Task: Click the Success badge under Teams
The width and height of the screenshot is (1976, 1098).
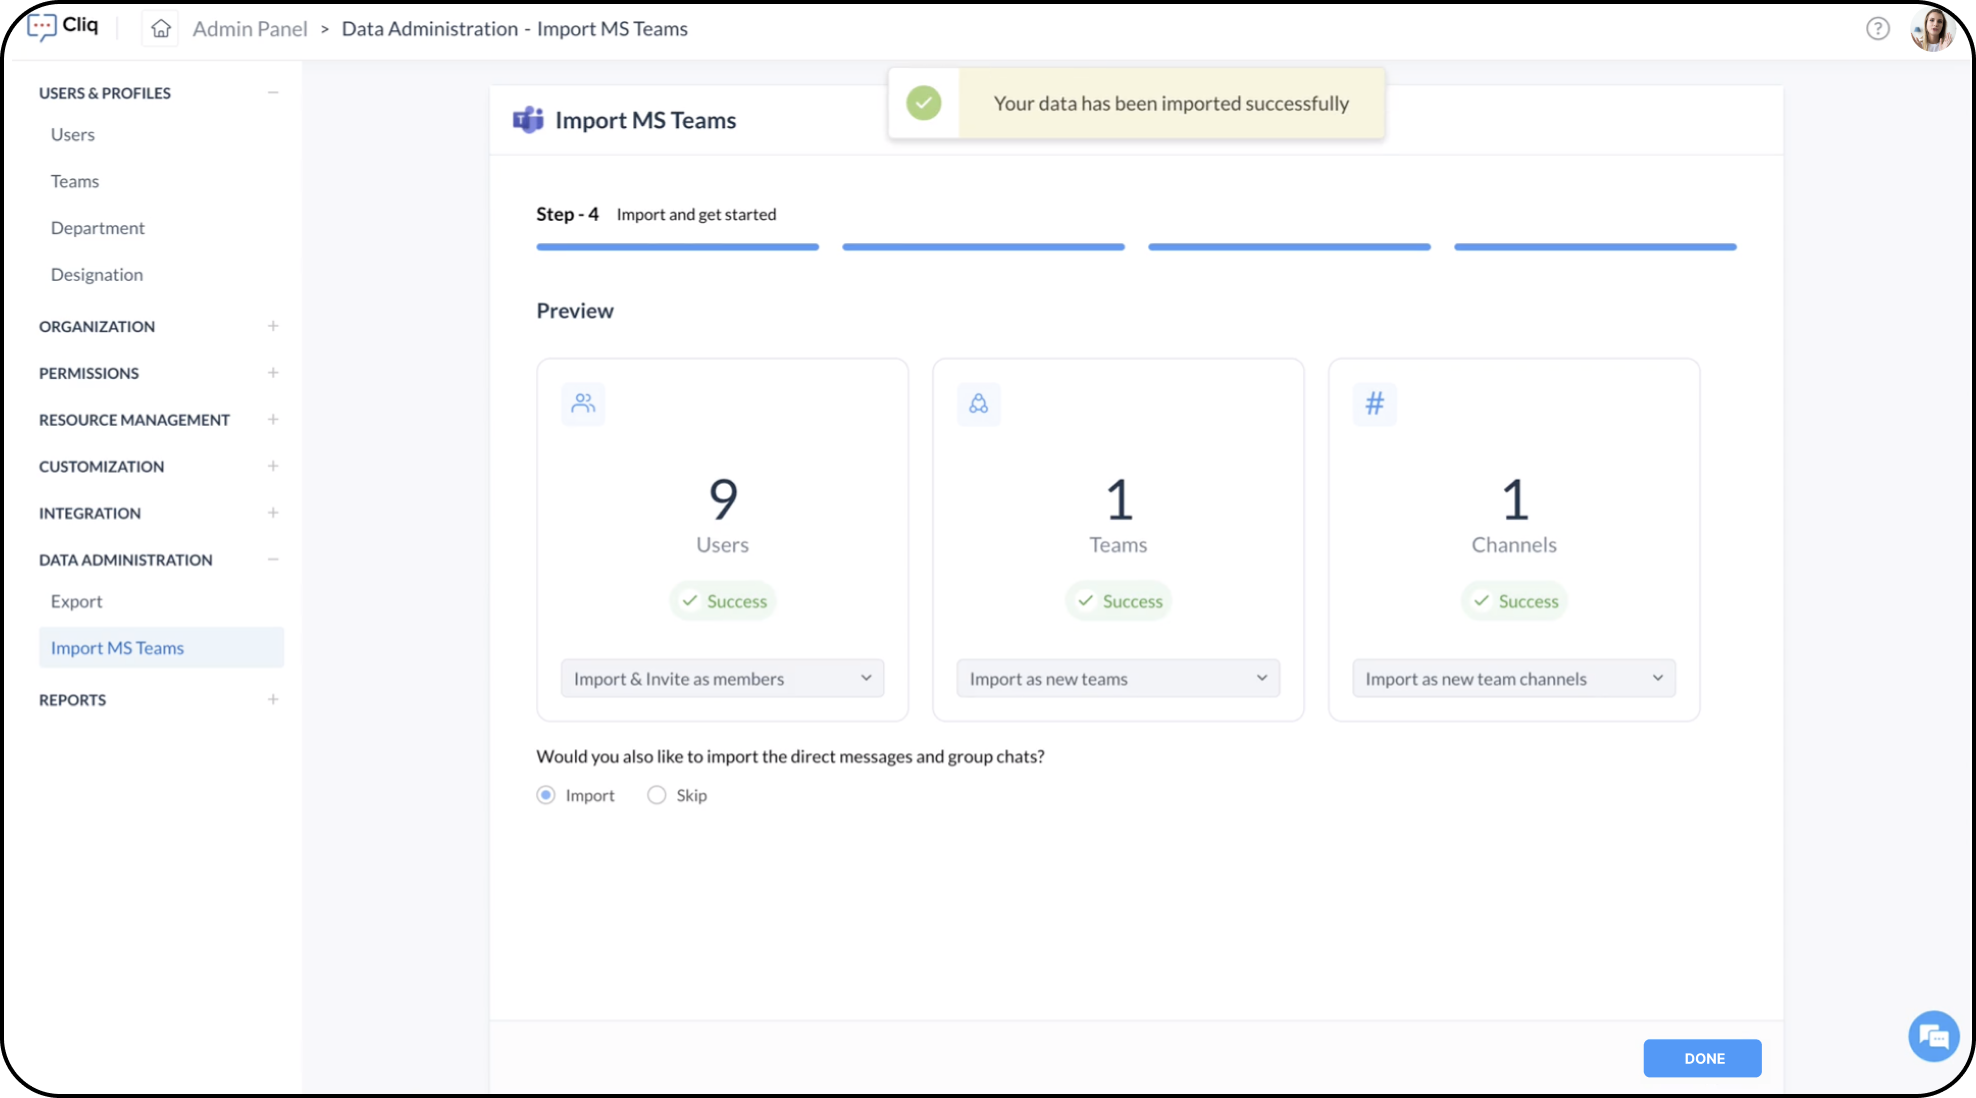Action: pyautogui.click(x=1118, y=601)
